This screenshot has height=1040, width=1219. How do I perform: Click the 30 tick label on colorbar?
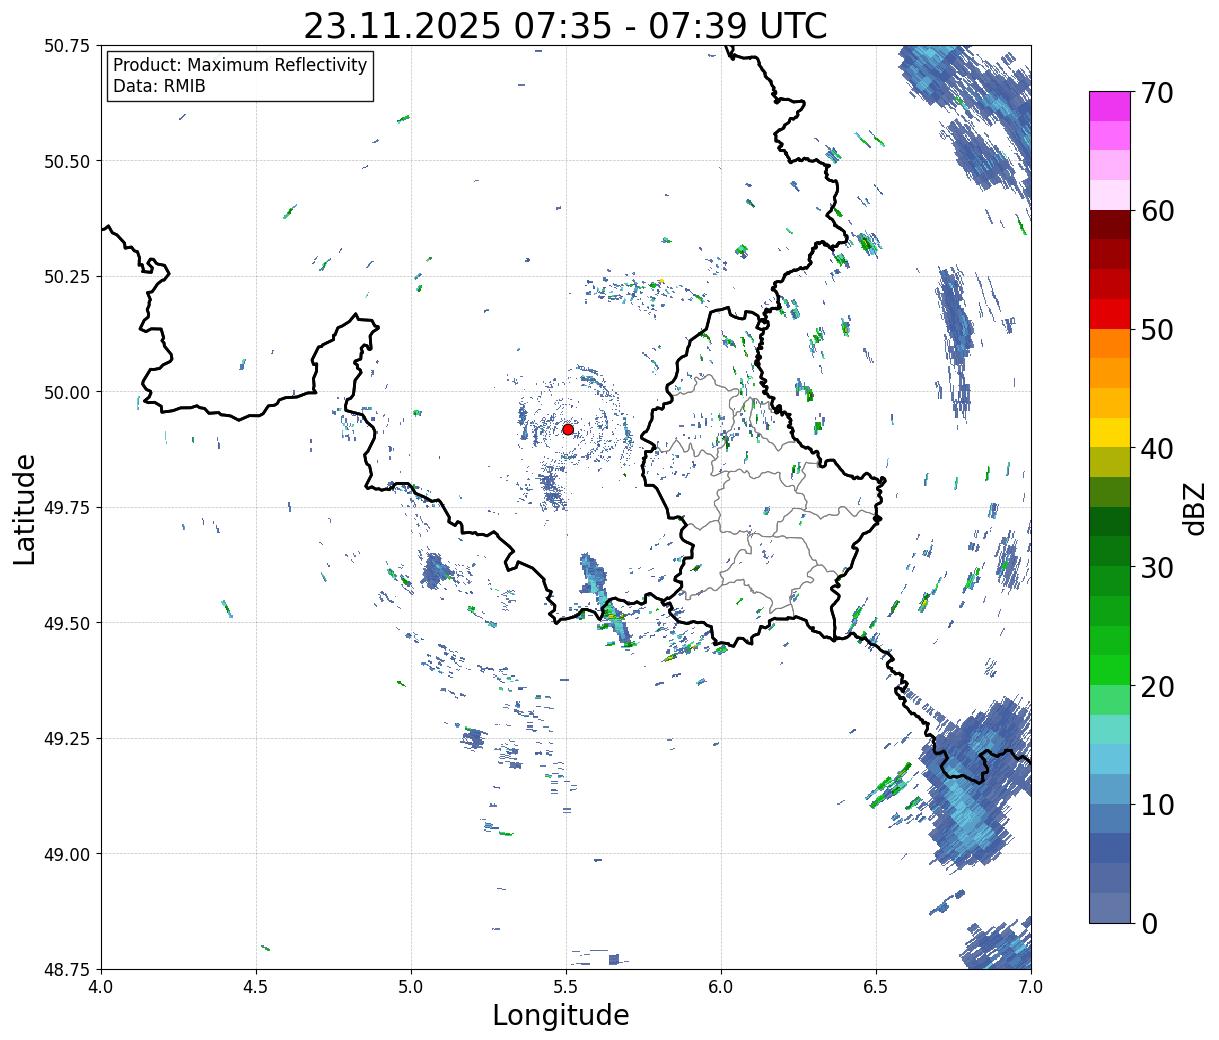click(1157, 567)
